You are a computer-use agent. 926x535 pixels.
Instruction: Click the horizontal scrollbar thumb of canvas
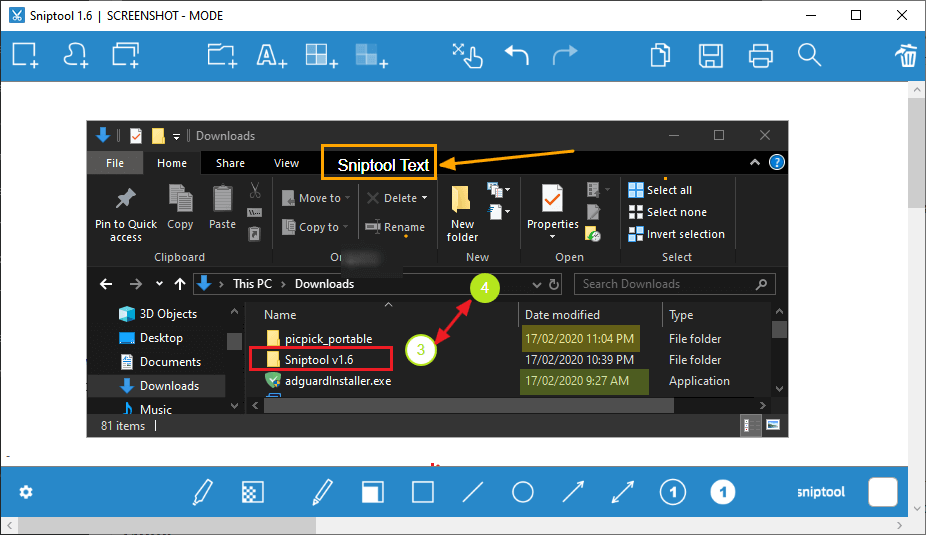pyautogui.click(x=167, y=526)
